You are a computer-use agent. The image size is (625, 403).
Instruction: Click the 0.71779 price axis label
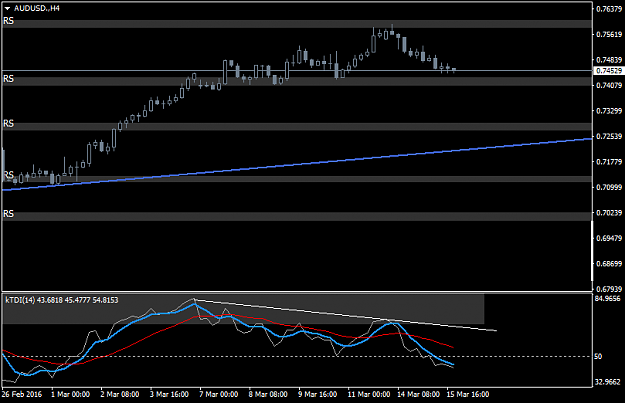point(609,162)
